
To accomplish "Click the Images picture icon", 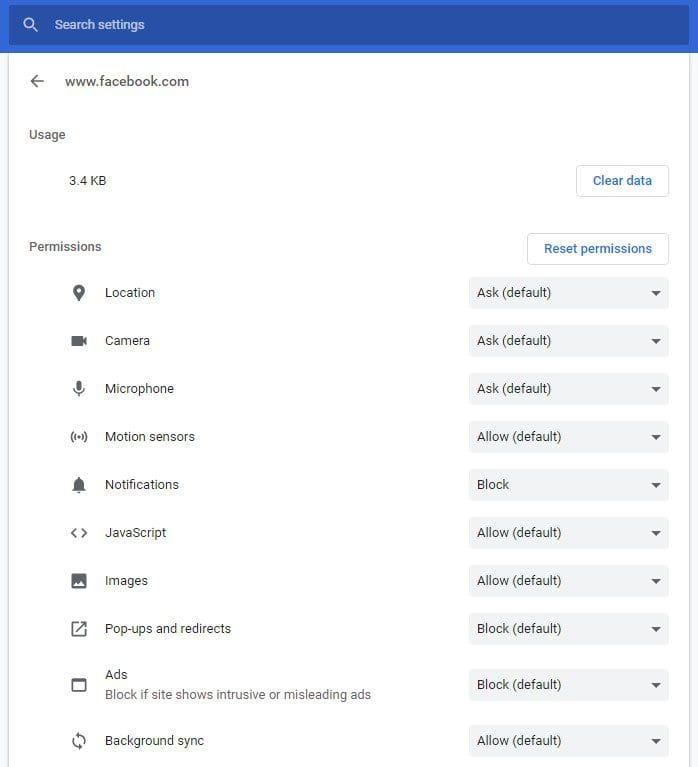I will [79, 581].
